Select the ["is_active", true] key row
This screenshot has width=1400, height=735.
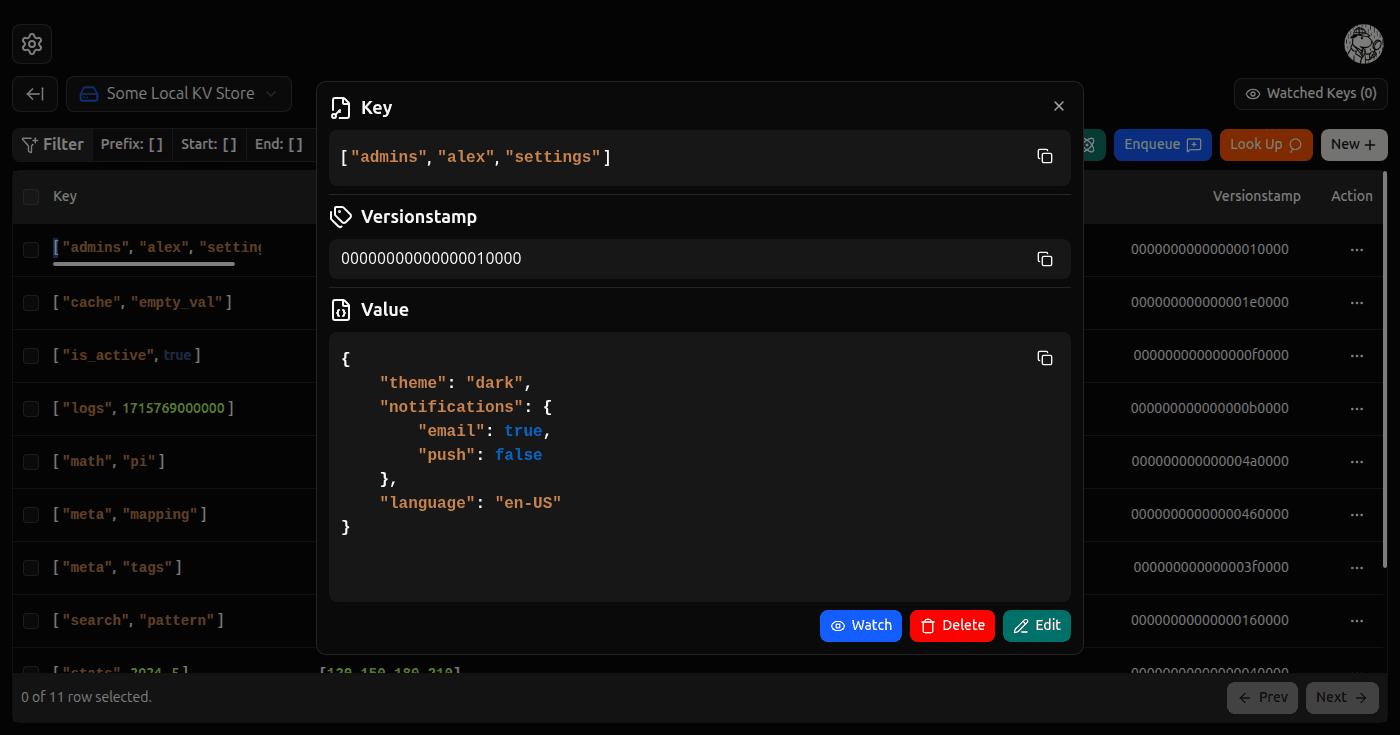[x=126, y=356]
